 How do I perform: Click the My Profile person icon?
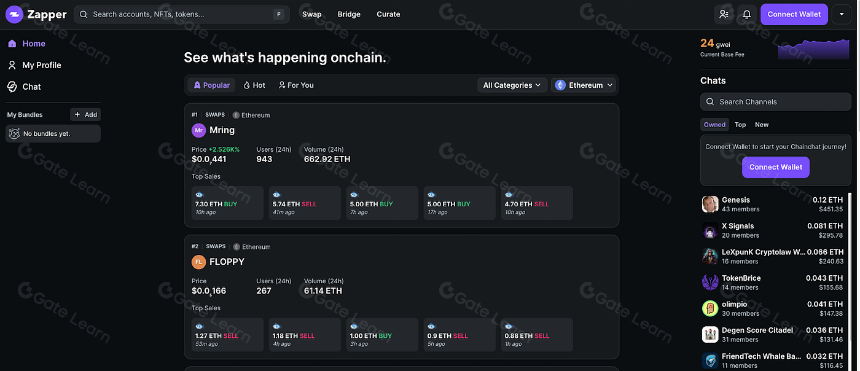point(12,65)
